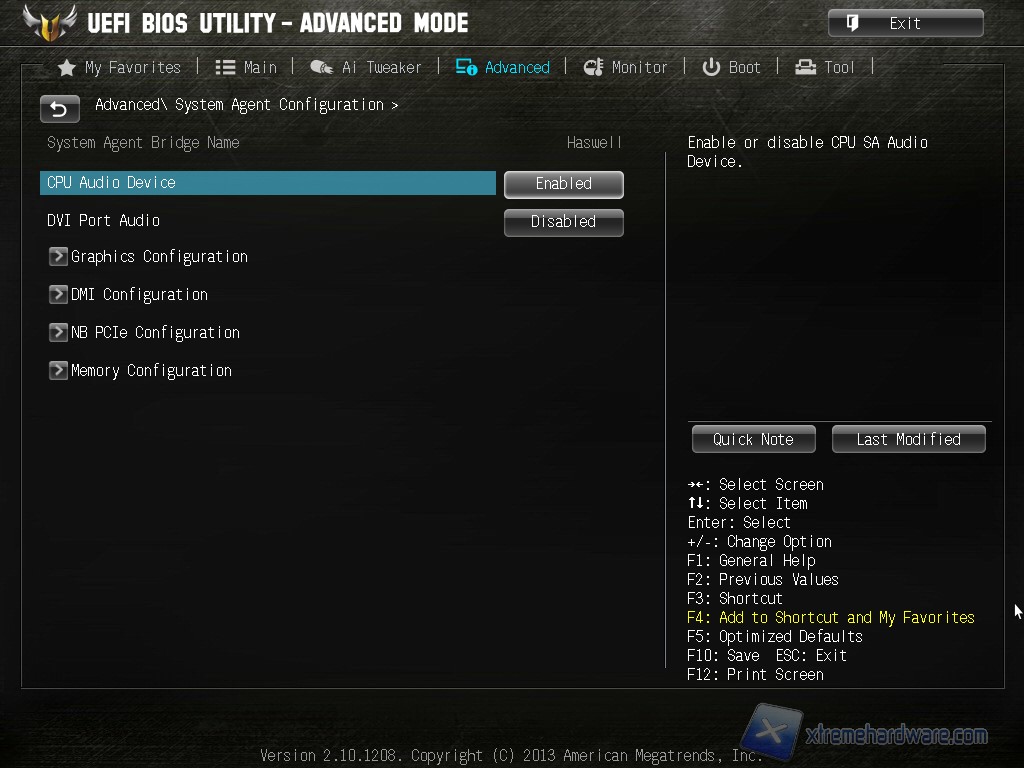This screenshot has width=1024, height=768.
Task: Toggle CPU Audio Device Enabled value
Action: [564, 184]
